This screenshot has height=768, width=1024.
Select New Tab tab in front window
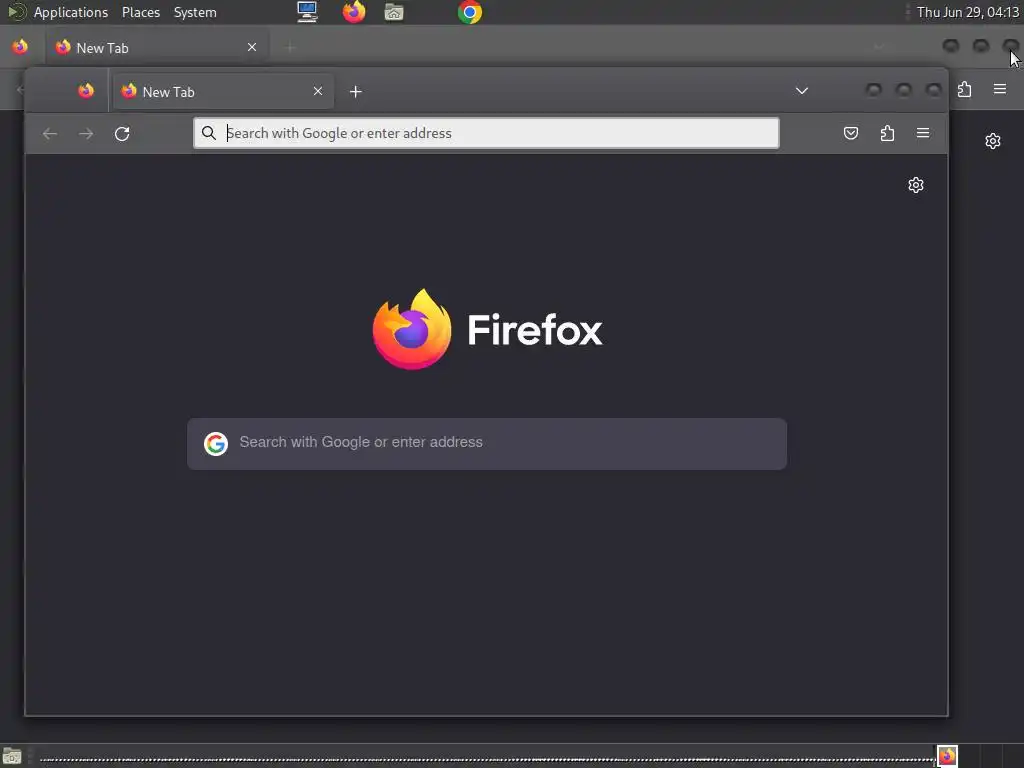(x=223, y=91)
